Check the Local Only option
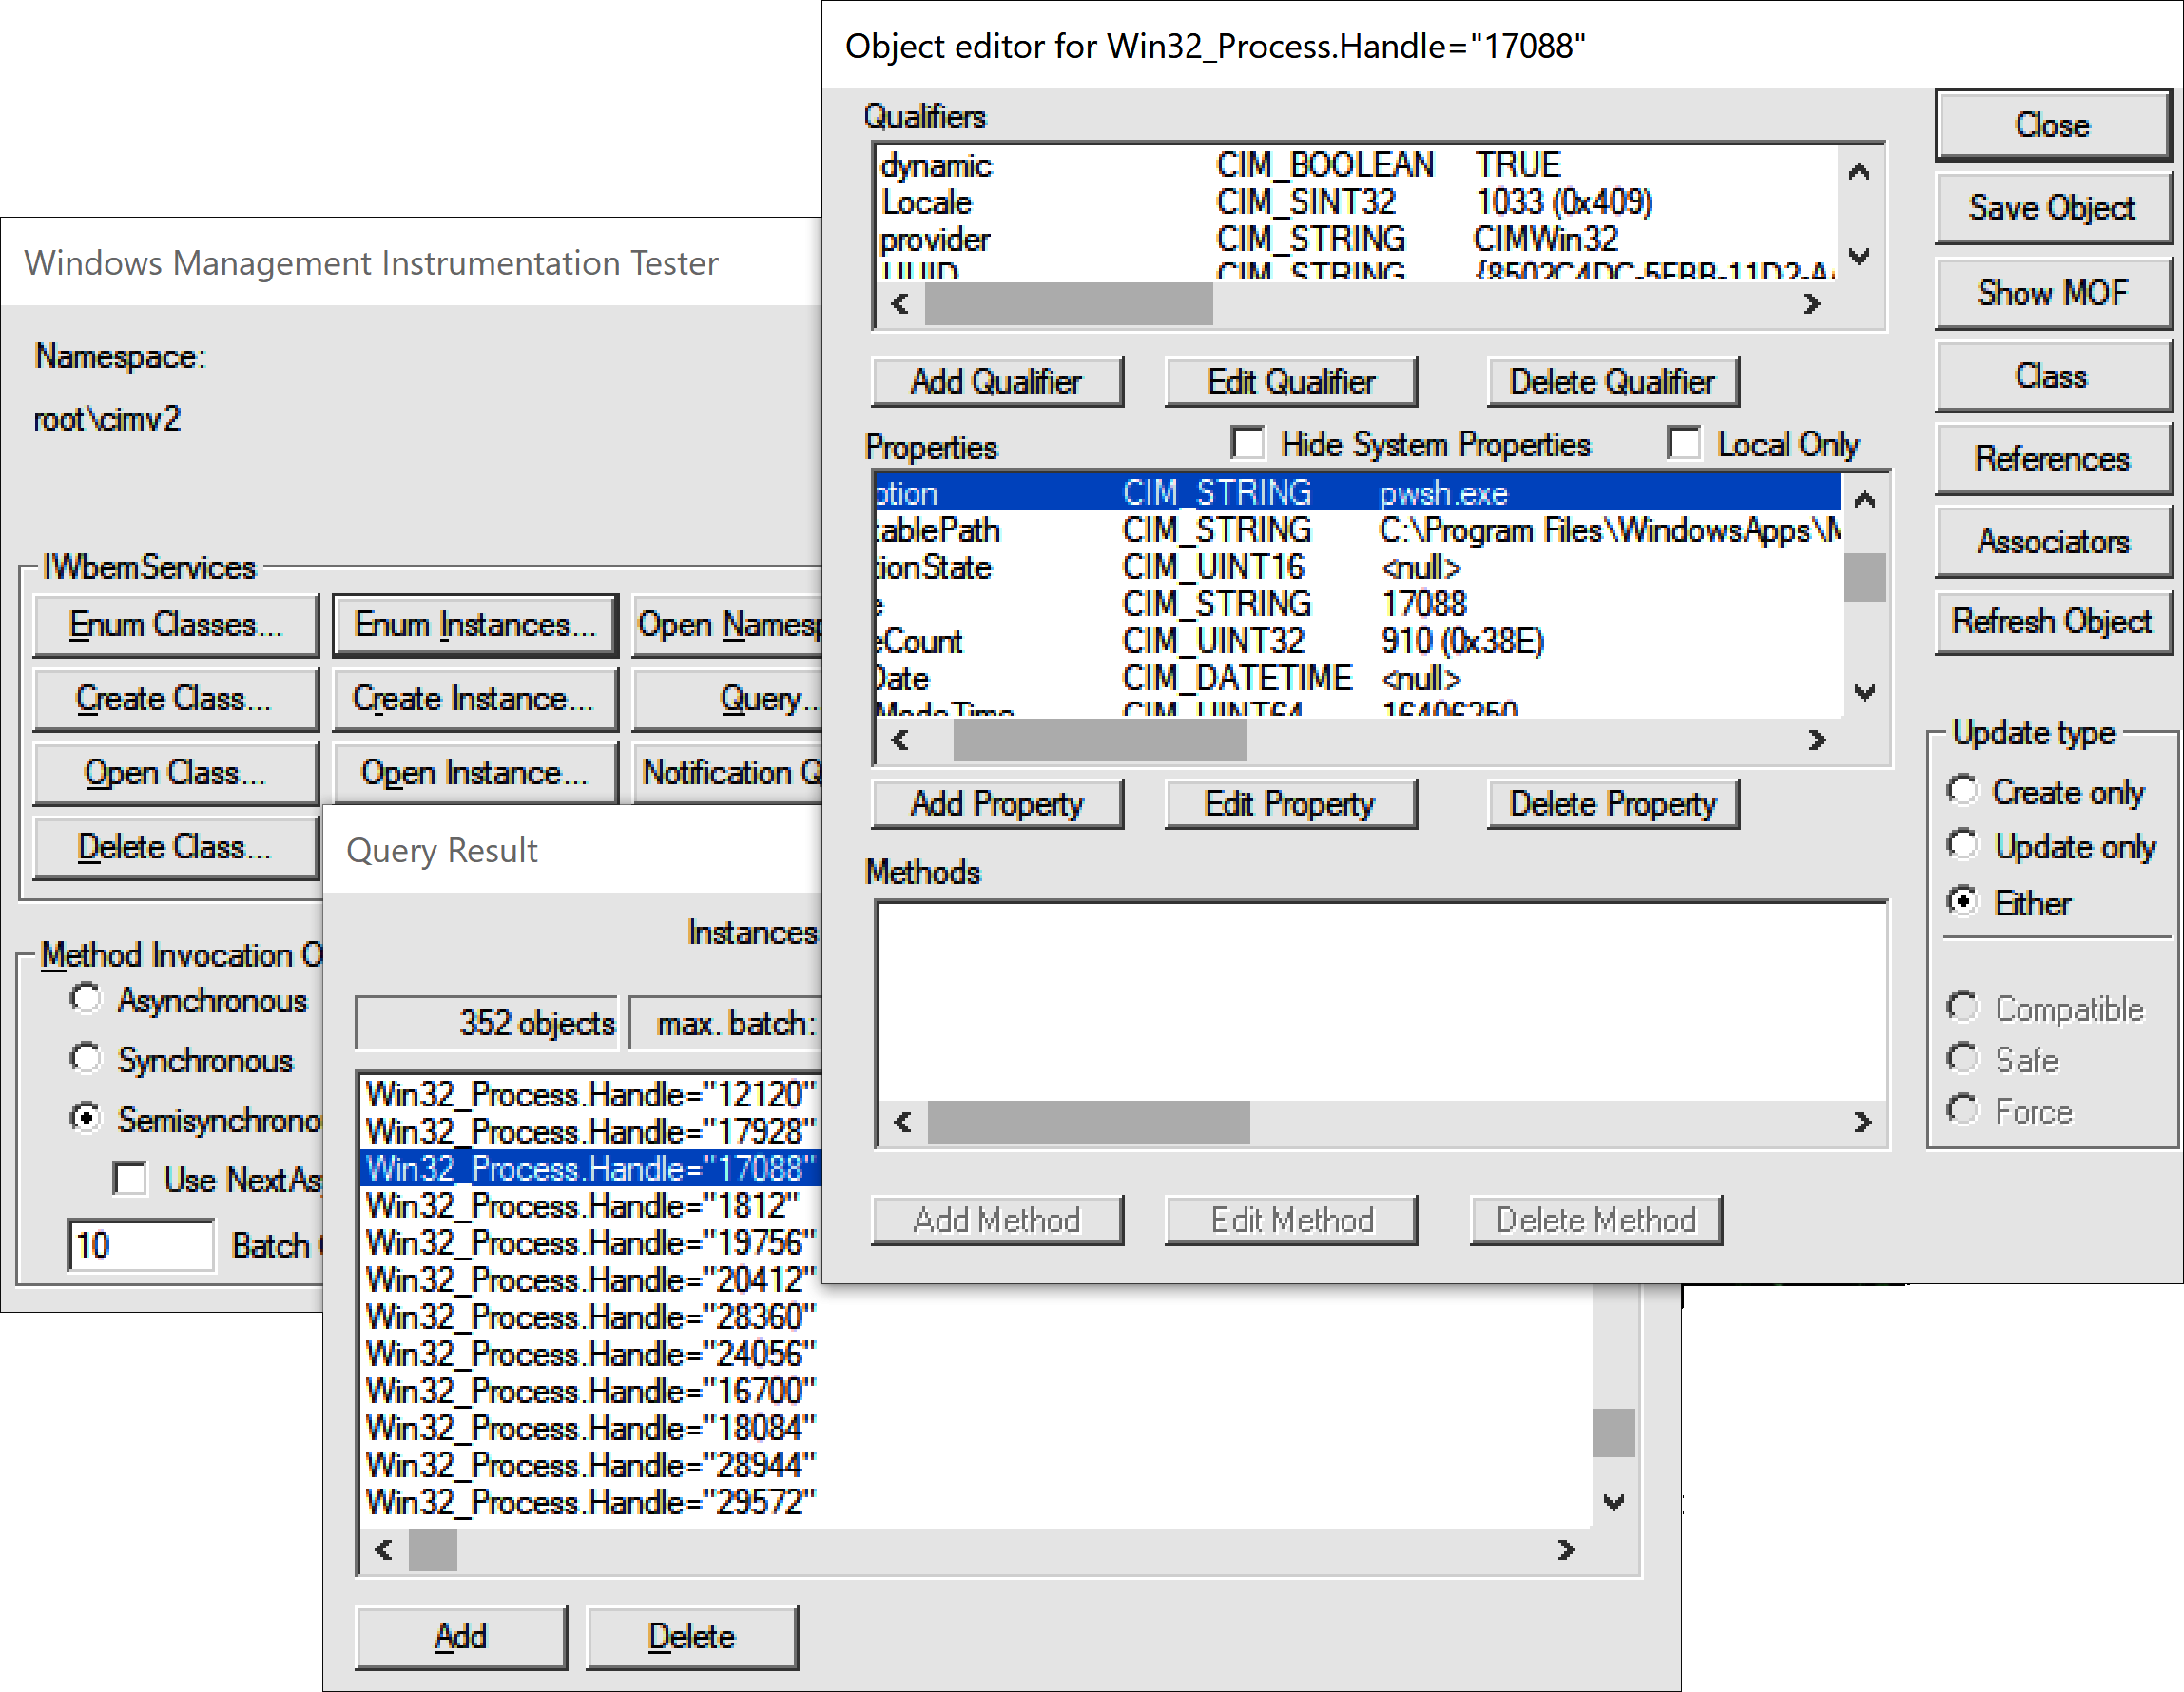This screenshot has height=1692, width=2184. click(x=1684, y=443)
